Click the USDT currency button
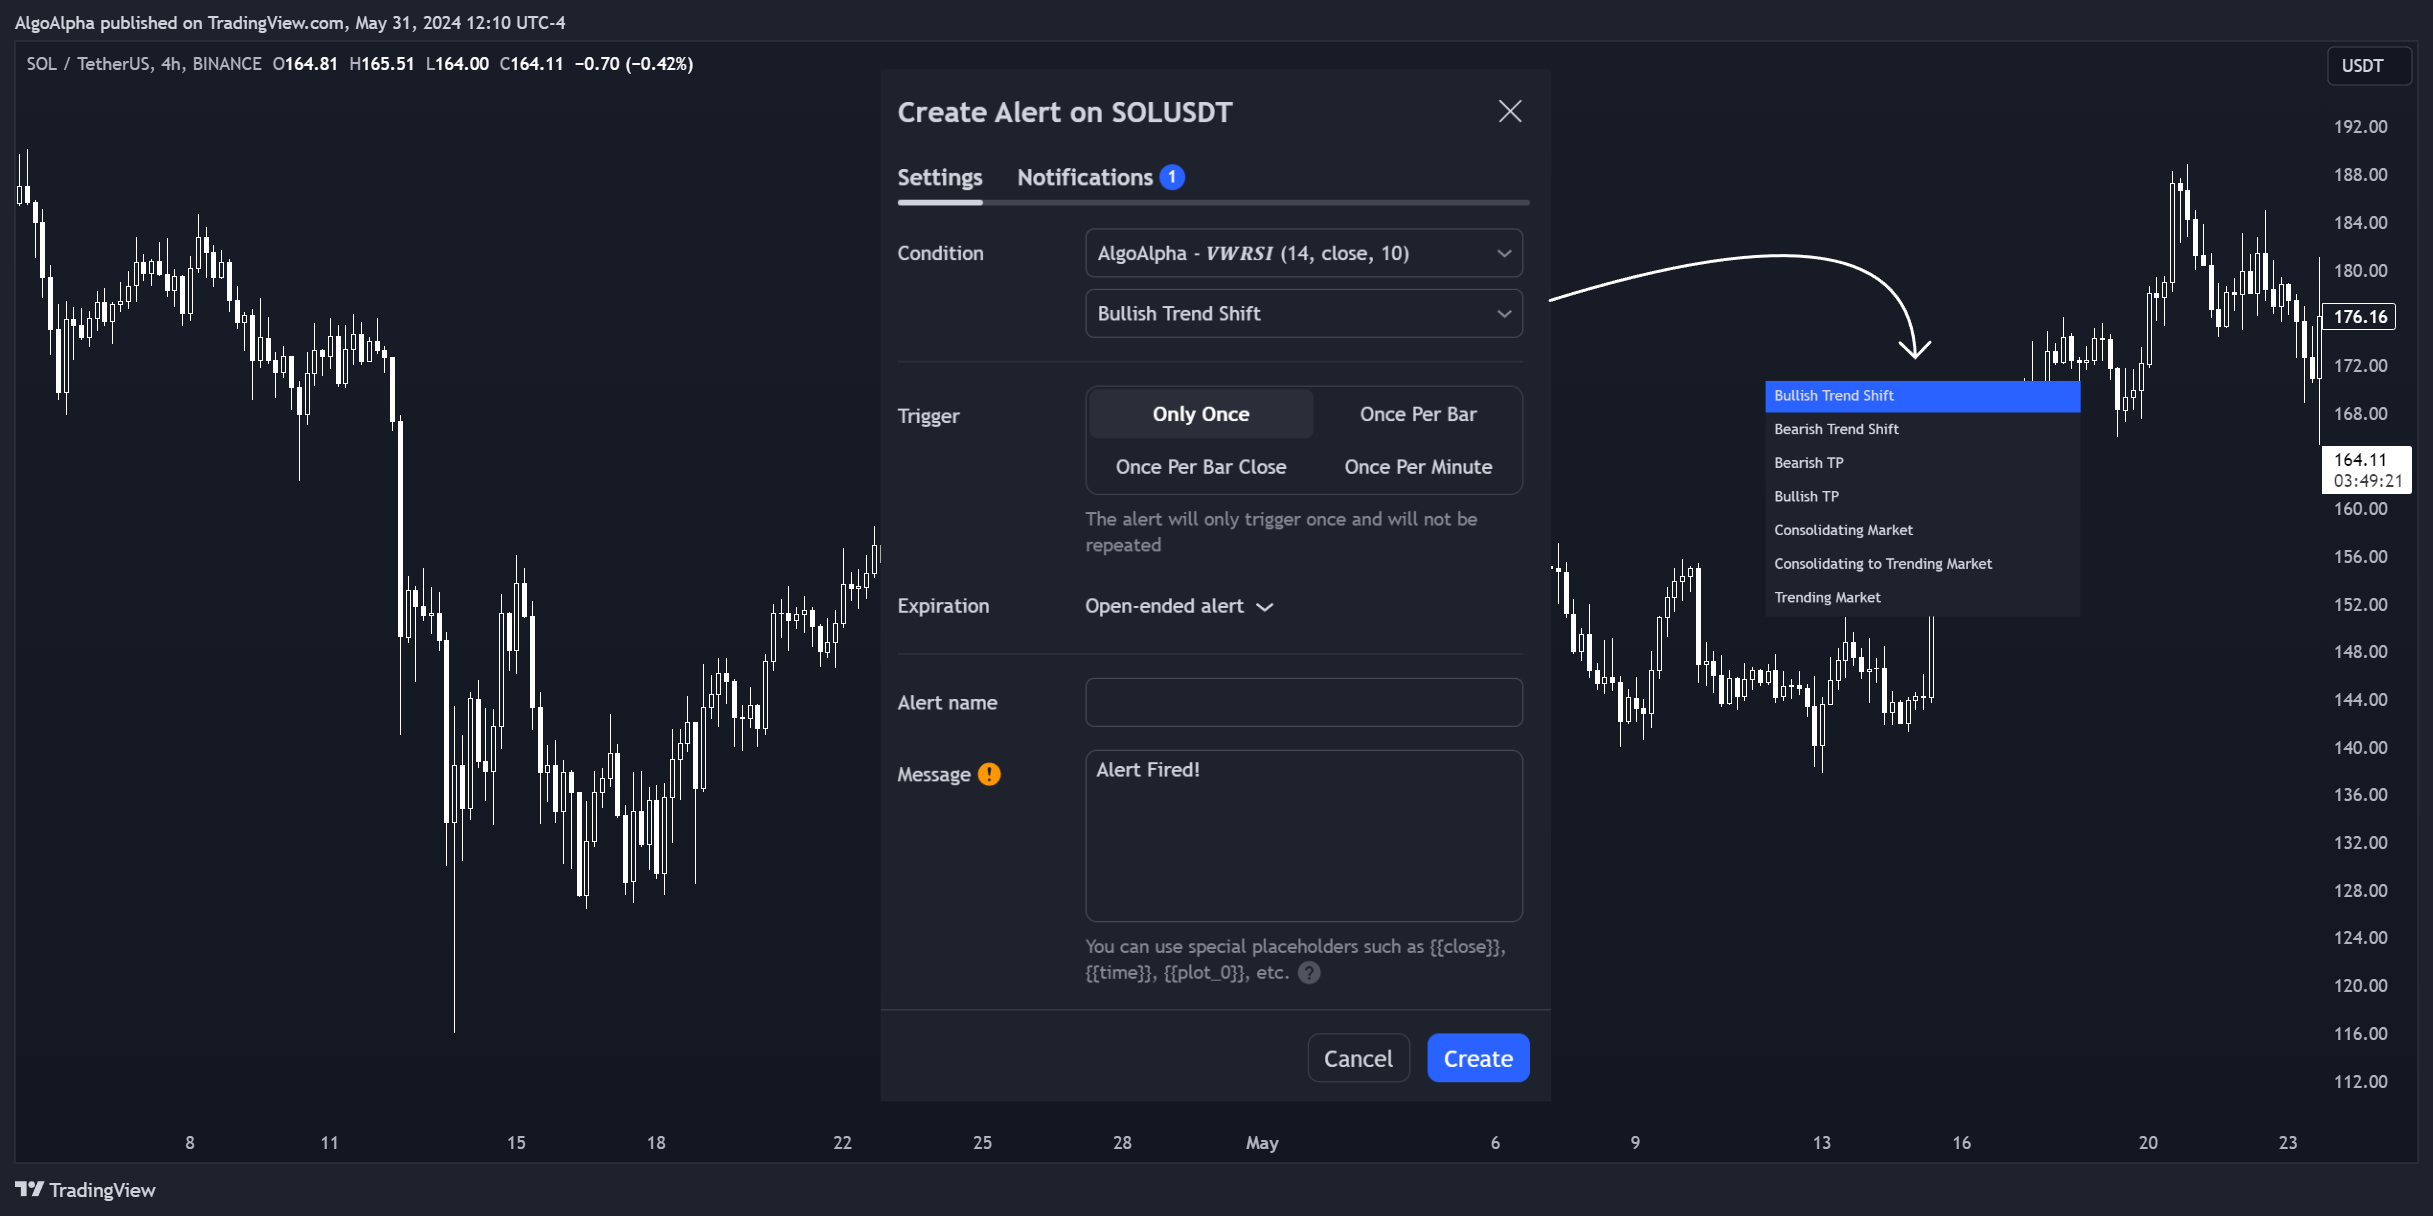Viewport: 2433px width, 1216px height. 2368,66
